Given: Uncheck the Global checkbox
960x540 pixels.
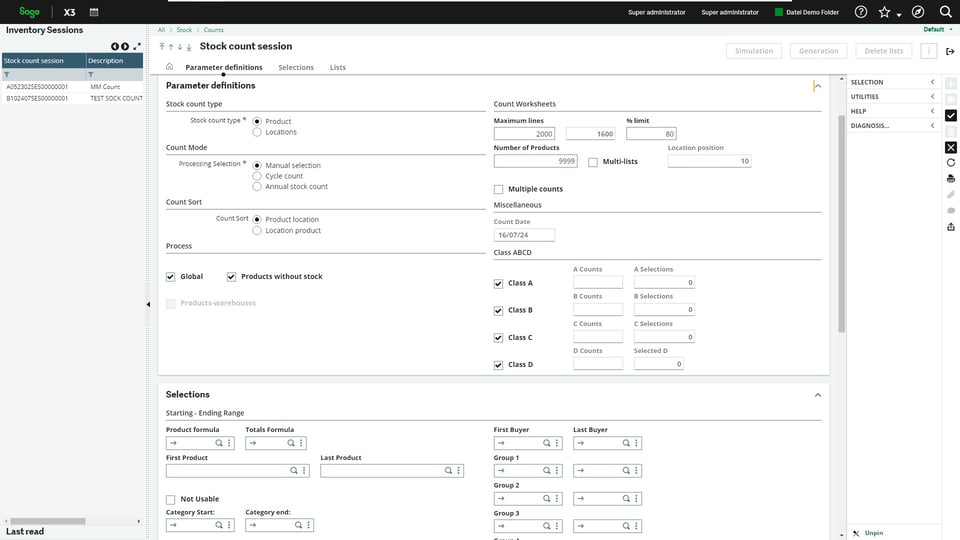Looking at the screenshot, I should [x=170, y=277].
